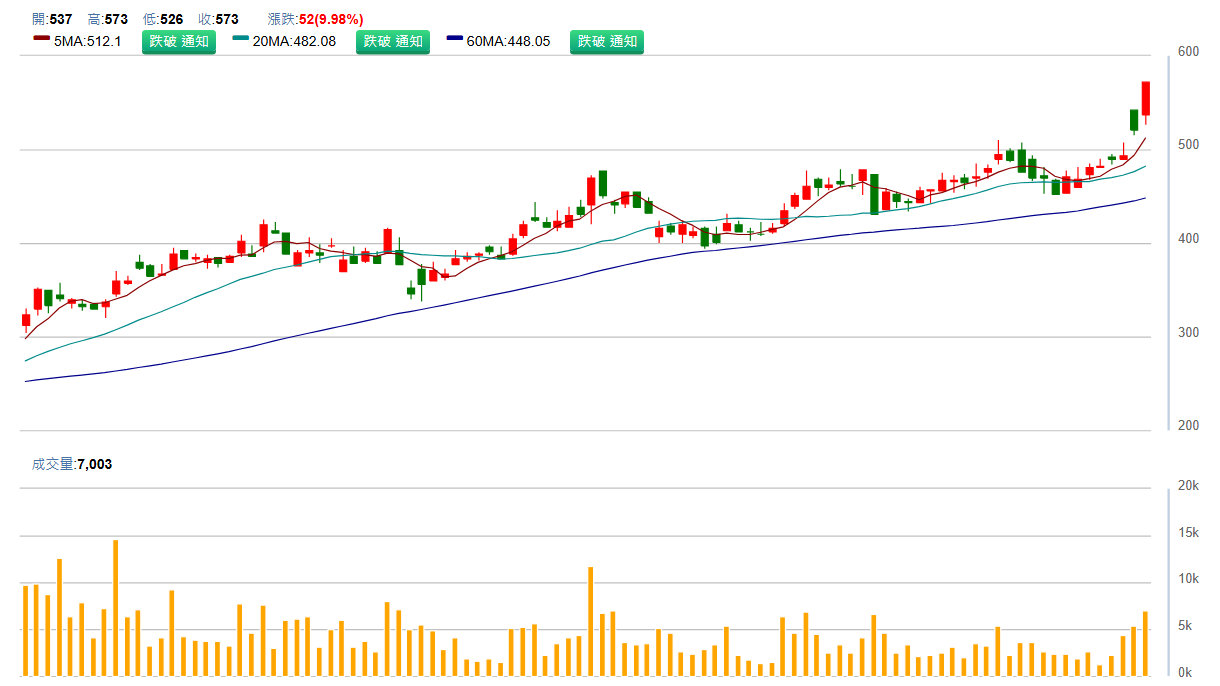Toggle the 5MA:512.1 legend label
The width and height of the screenshot is (1220, 686).
click(x=87, y=42)
